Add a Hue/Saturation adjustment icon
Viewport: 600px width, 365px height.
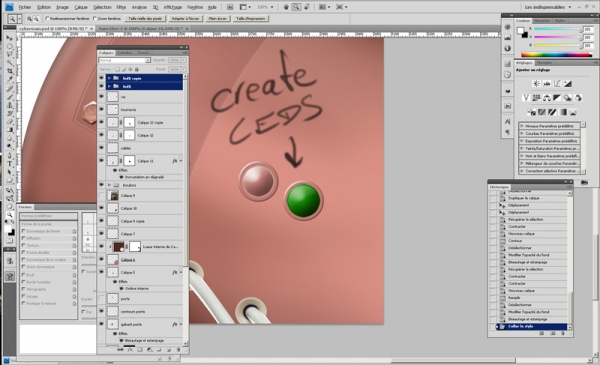coord(536,98)
